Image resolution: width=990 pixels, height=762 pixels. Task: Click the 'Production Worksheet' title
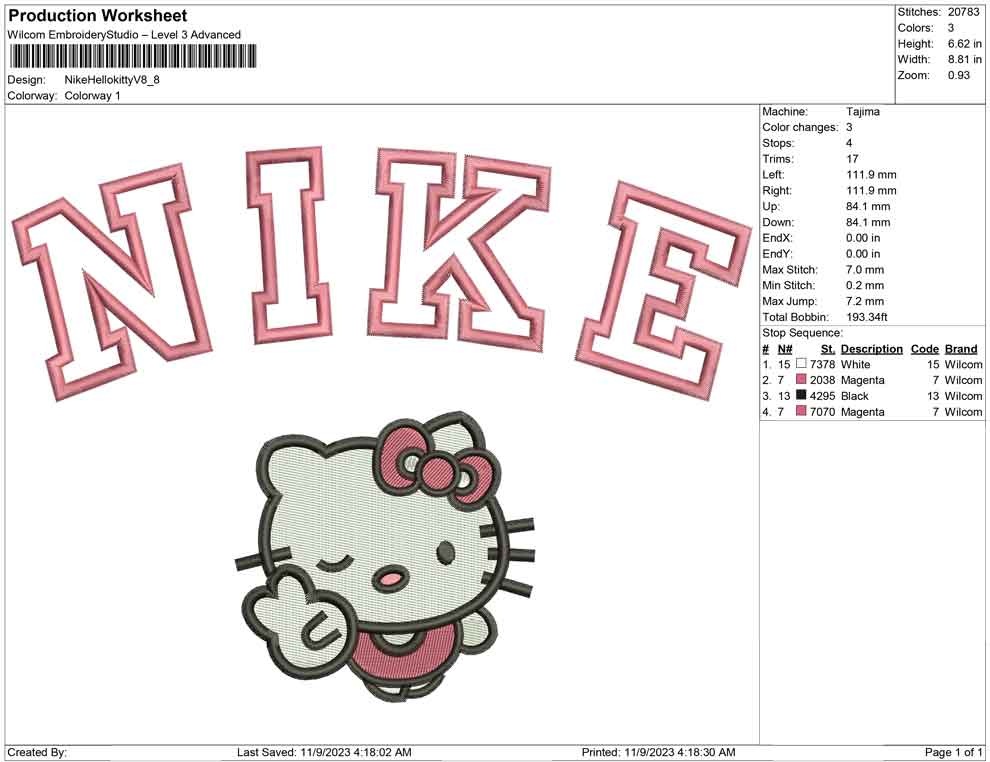[98, 15]
